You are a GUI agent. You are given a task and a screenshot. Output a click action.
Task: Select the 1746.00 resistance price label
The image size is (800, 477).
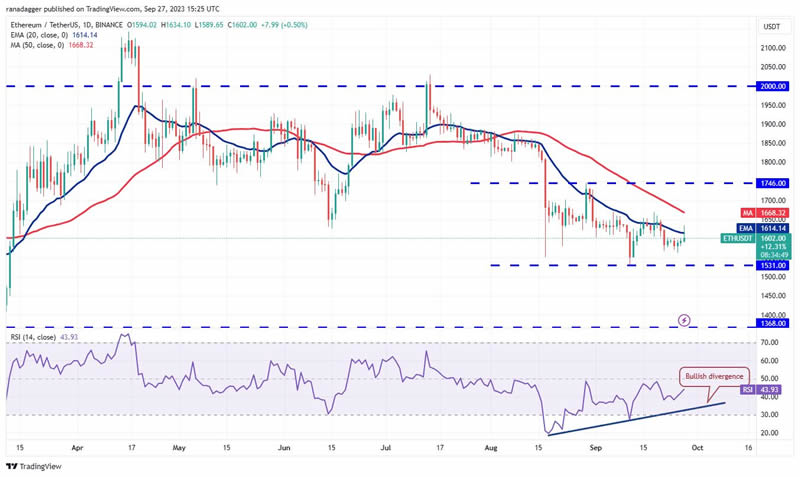773,183
